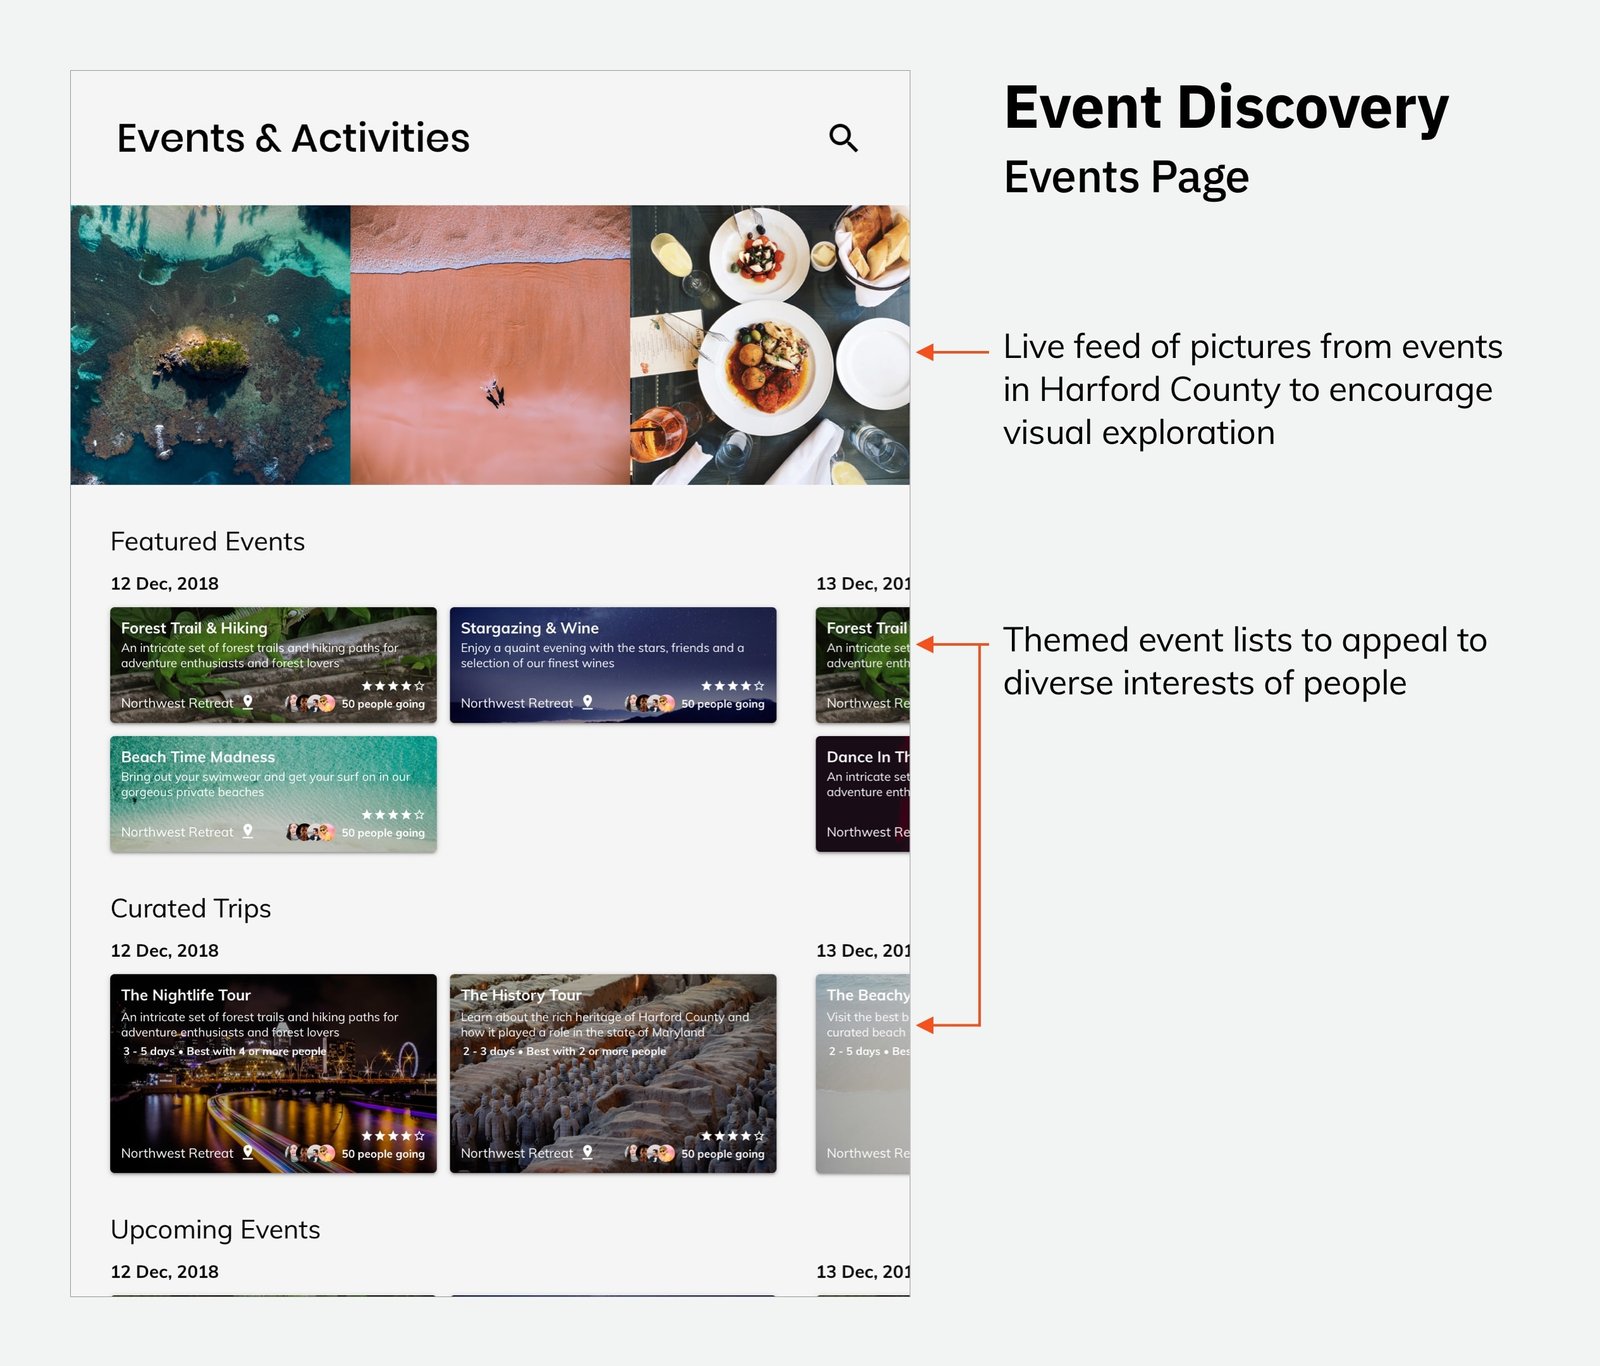View attendee avatars on Forest Trail & Hiking card

311,703
